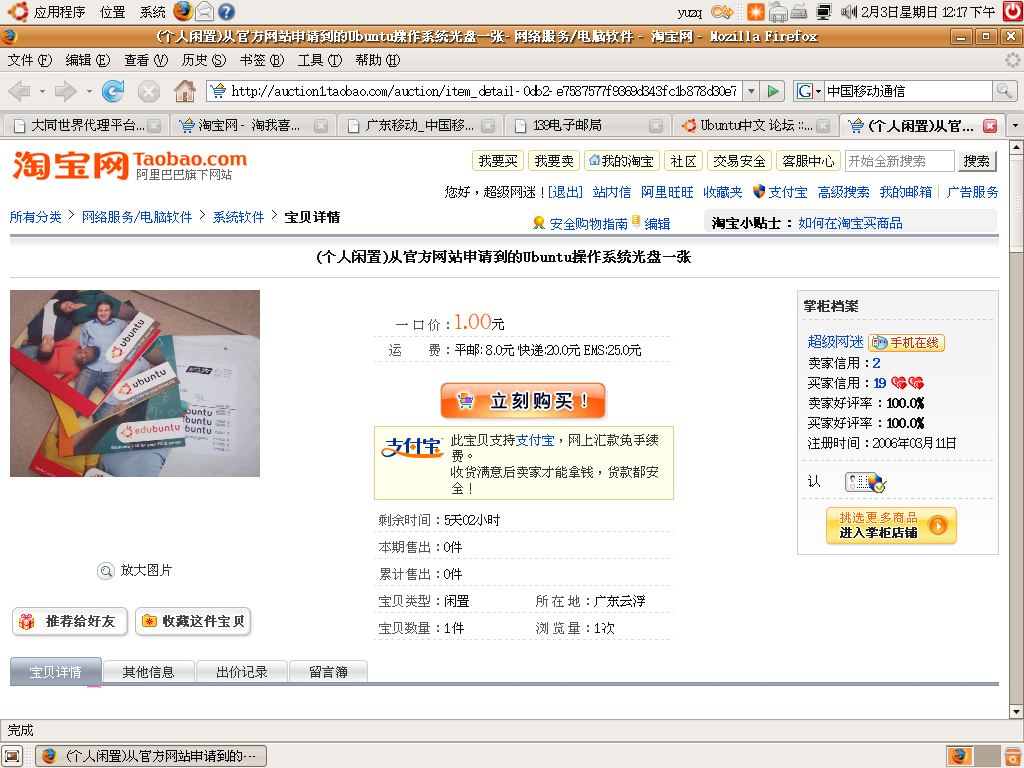This screenshot has width=1024, height=768.
Task: Click the Ubuntu CD product photo thumbnail
Action: click(135, 383)
